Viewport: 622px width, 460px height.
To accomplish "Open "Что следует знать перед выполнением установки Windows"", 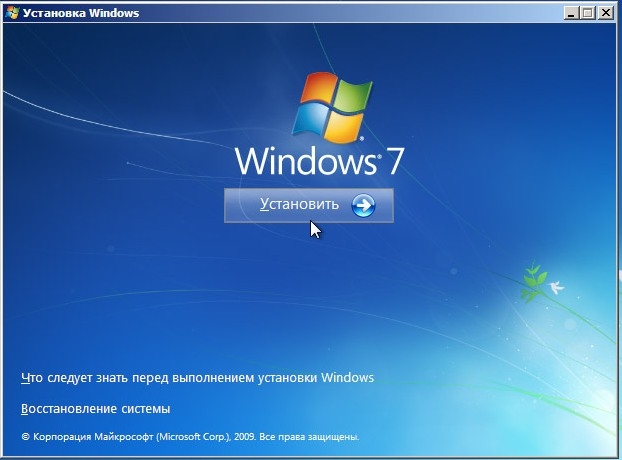I will (198, 378).
